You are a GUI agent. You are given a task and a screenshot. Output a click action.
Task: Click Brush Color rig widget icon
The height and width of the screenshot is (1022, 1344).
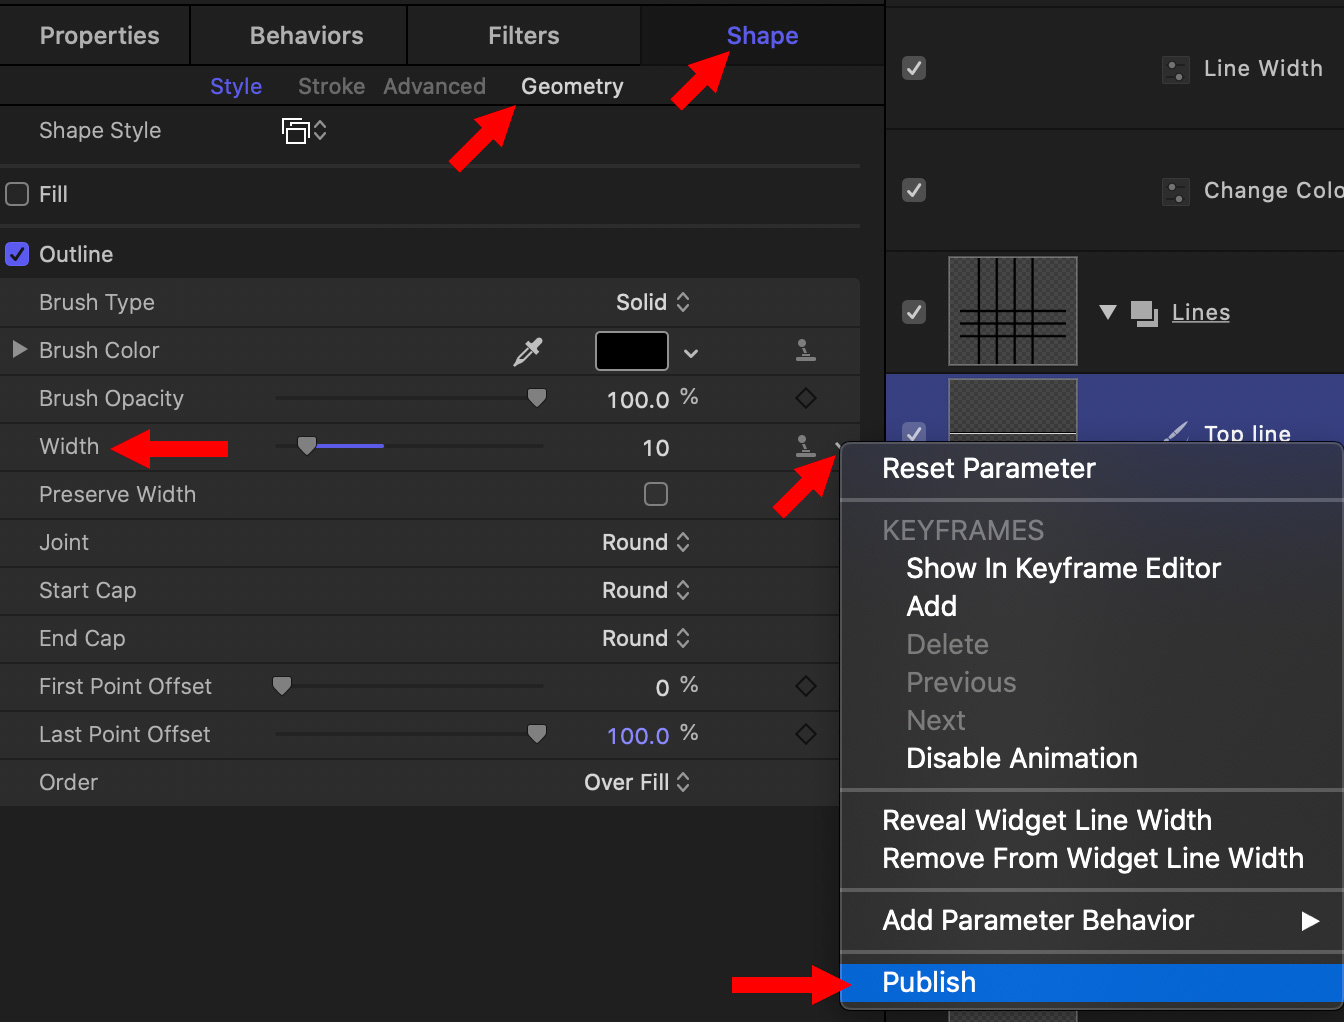click(x=805, y=350)
